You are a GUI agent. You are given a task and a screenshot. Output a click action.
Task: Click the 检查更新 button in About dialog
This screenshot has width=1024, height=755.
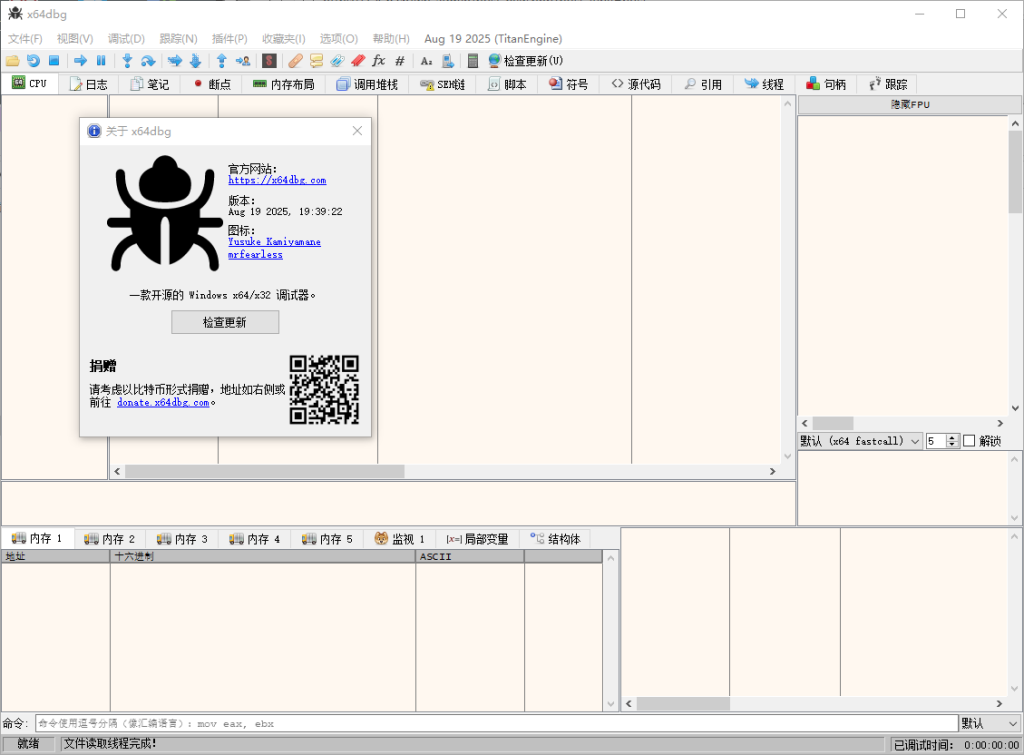[225, 322]
